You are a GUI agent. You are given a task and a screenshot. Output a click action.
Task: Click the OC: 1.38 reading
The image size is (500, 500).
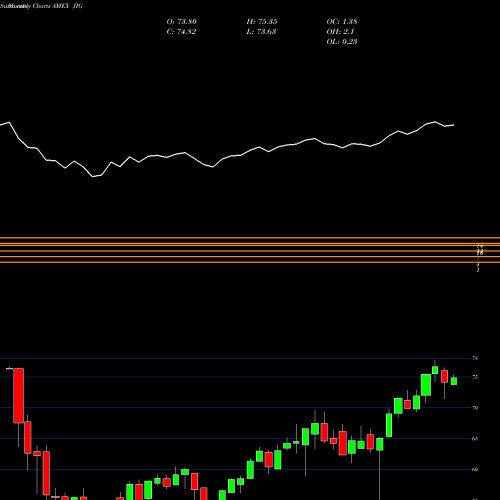342,22
